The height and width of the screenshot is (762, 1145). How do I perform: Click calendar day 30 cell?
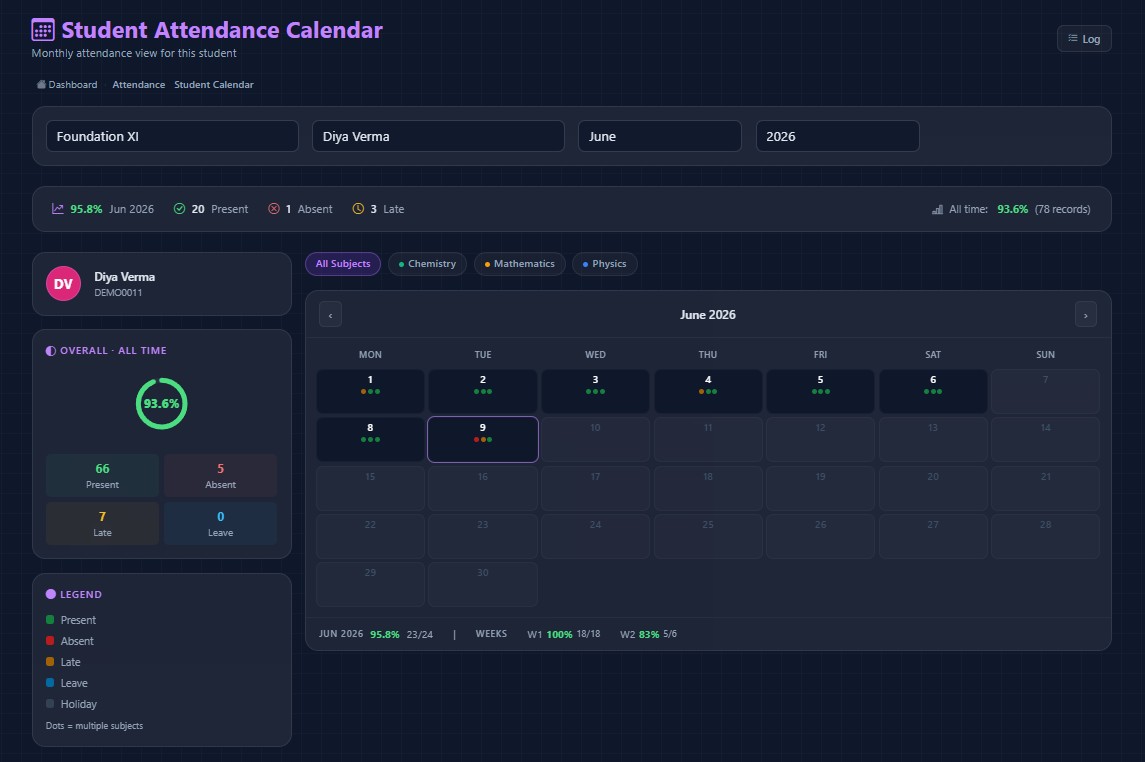483,584
